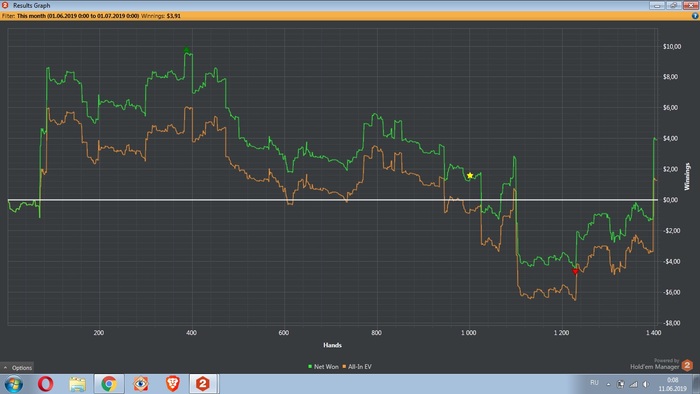Image resolution: width=700 pixels, height=394 pixels.
Task: Click the red low-point marker on graph
Action: point(575,271)
